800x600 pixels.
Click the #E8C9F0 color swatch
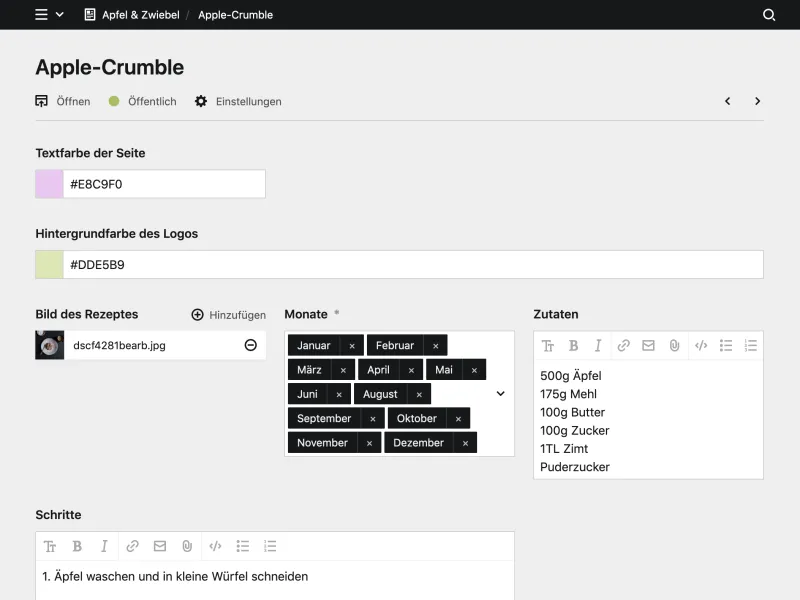point(47,183)
